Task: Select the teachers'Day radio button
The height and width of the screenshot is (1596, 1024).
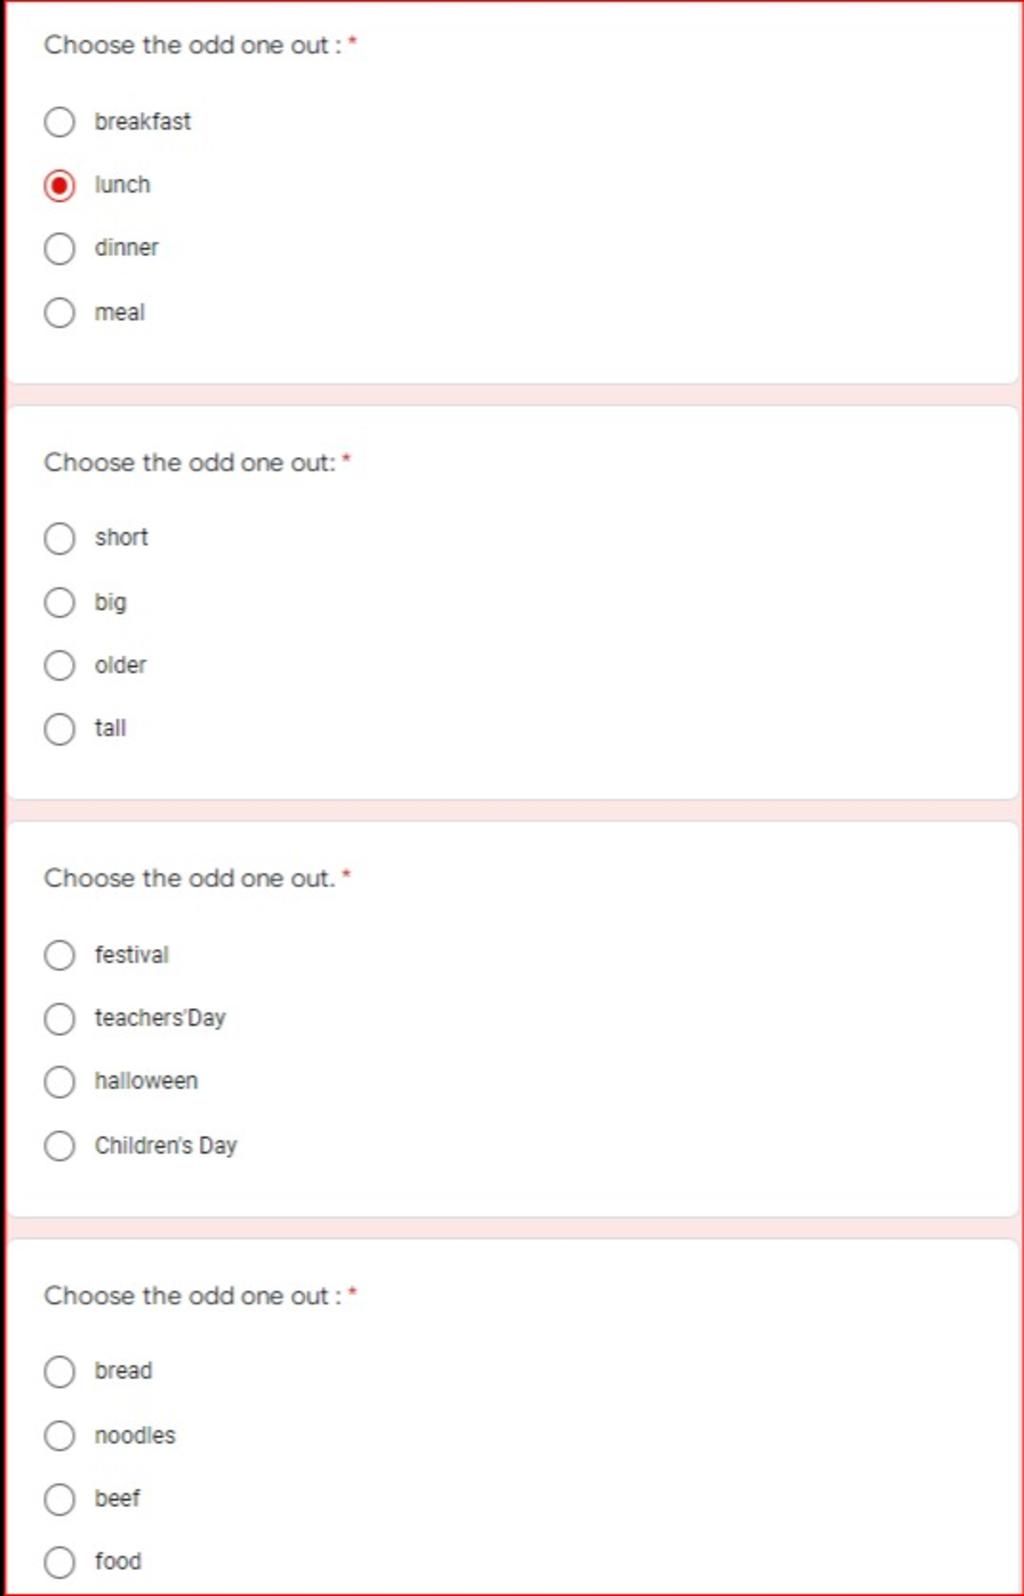Action: [x=59, y=1019]
